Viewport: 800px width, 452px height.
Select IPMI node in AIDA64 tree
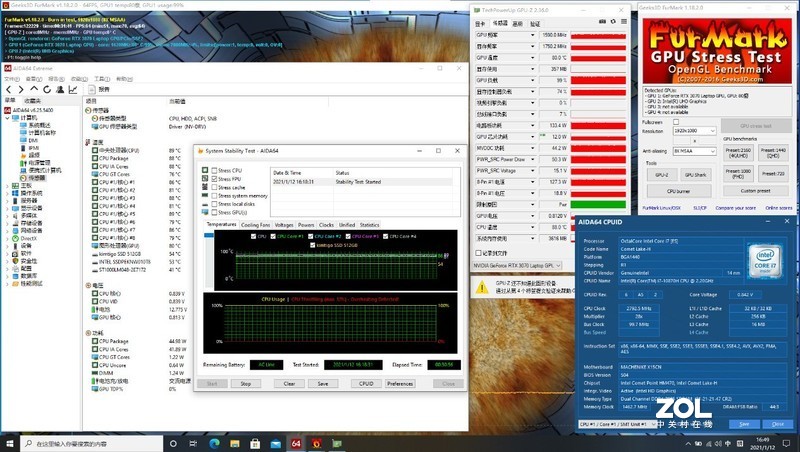pos(34,148)
